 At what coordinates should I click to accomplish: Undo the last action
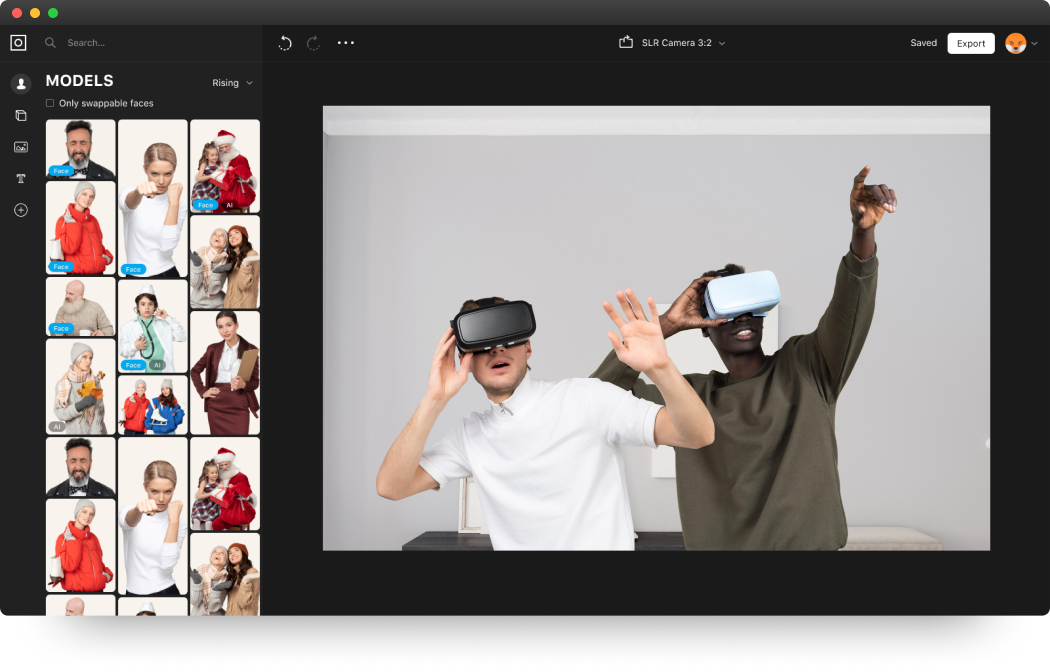click(x=285, y=43)
